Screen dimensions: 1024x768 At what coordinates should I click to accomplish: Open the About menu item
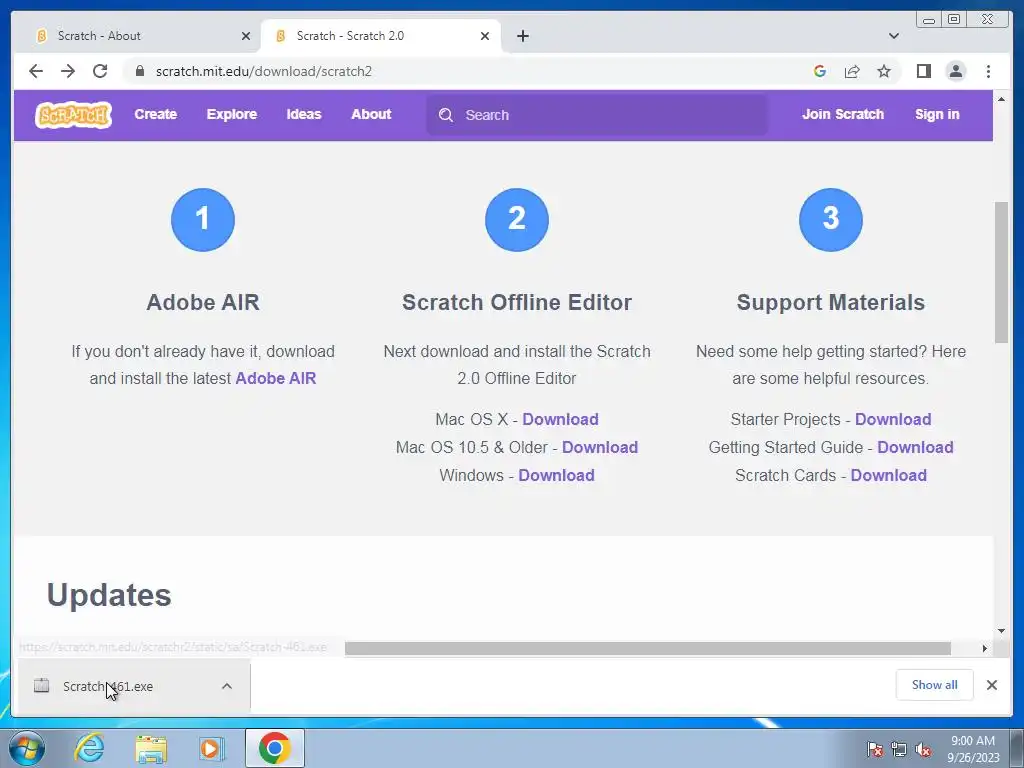click(x=371, y=114)
